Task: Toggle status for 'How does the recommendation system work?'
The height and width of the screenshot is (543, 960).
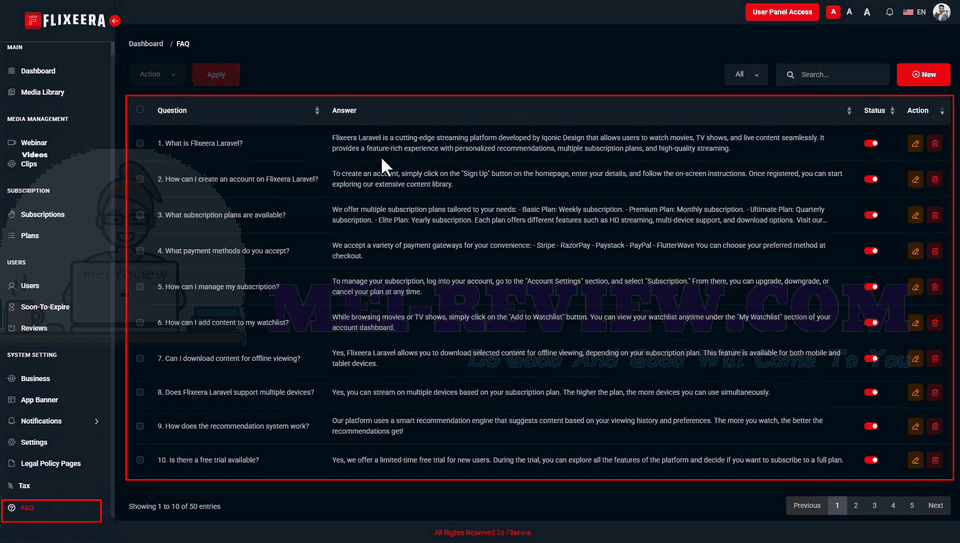Action: point(871,426)
